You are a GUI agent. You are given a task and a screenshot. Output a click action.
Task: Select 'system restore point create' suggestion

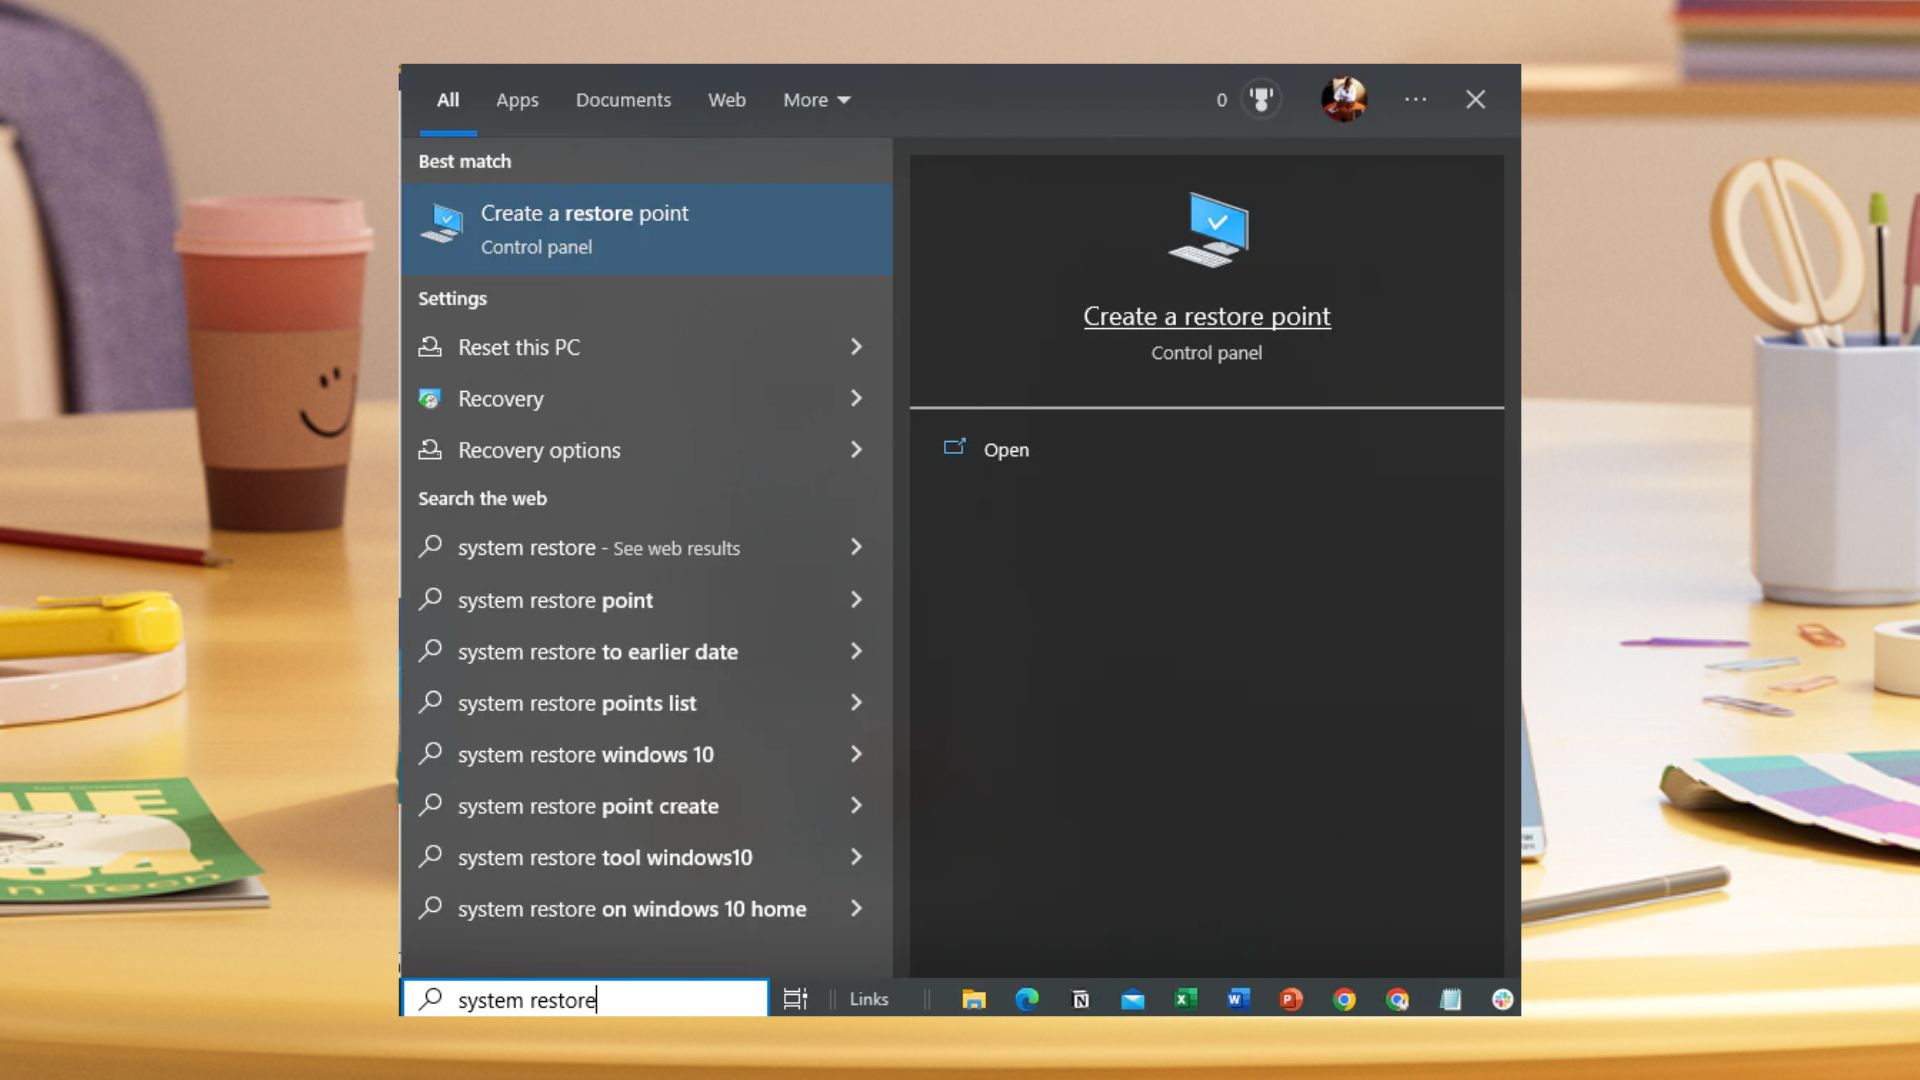tap(646, 806)
